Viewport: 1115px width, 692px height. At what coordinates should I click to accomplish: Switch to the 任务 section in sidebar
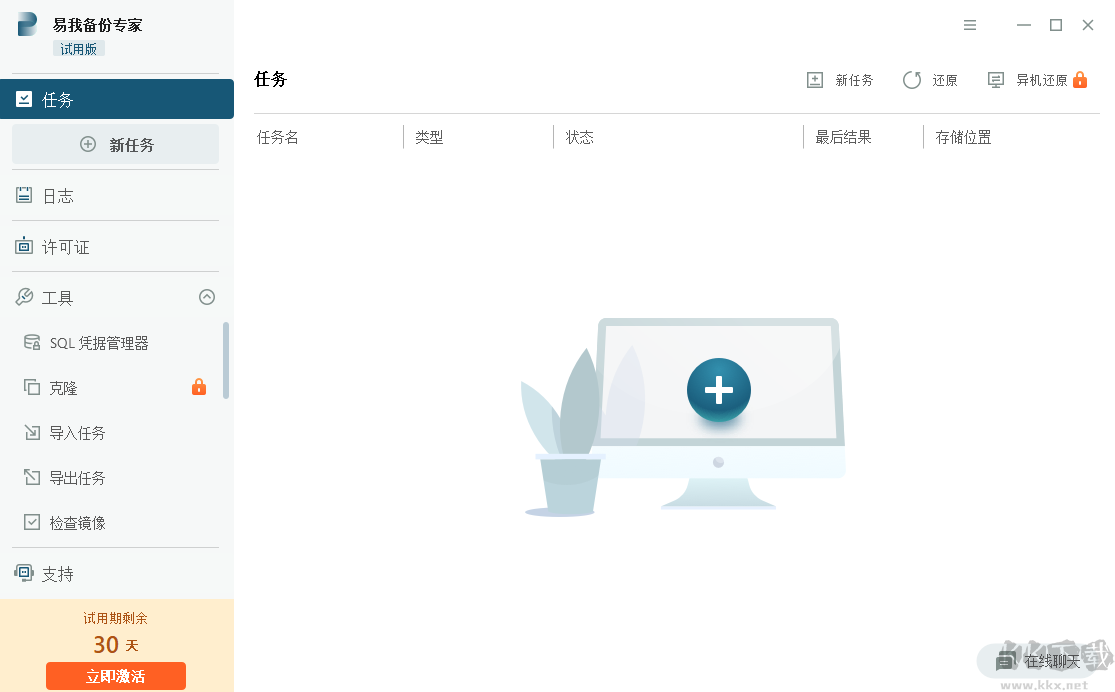(x=58, y=99)
